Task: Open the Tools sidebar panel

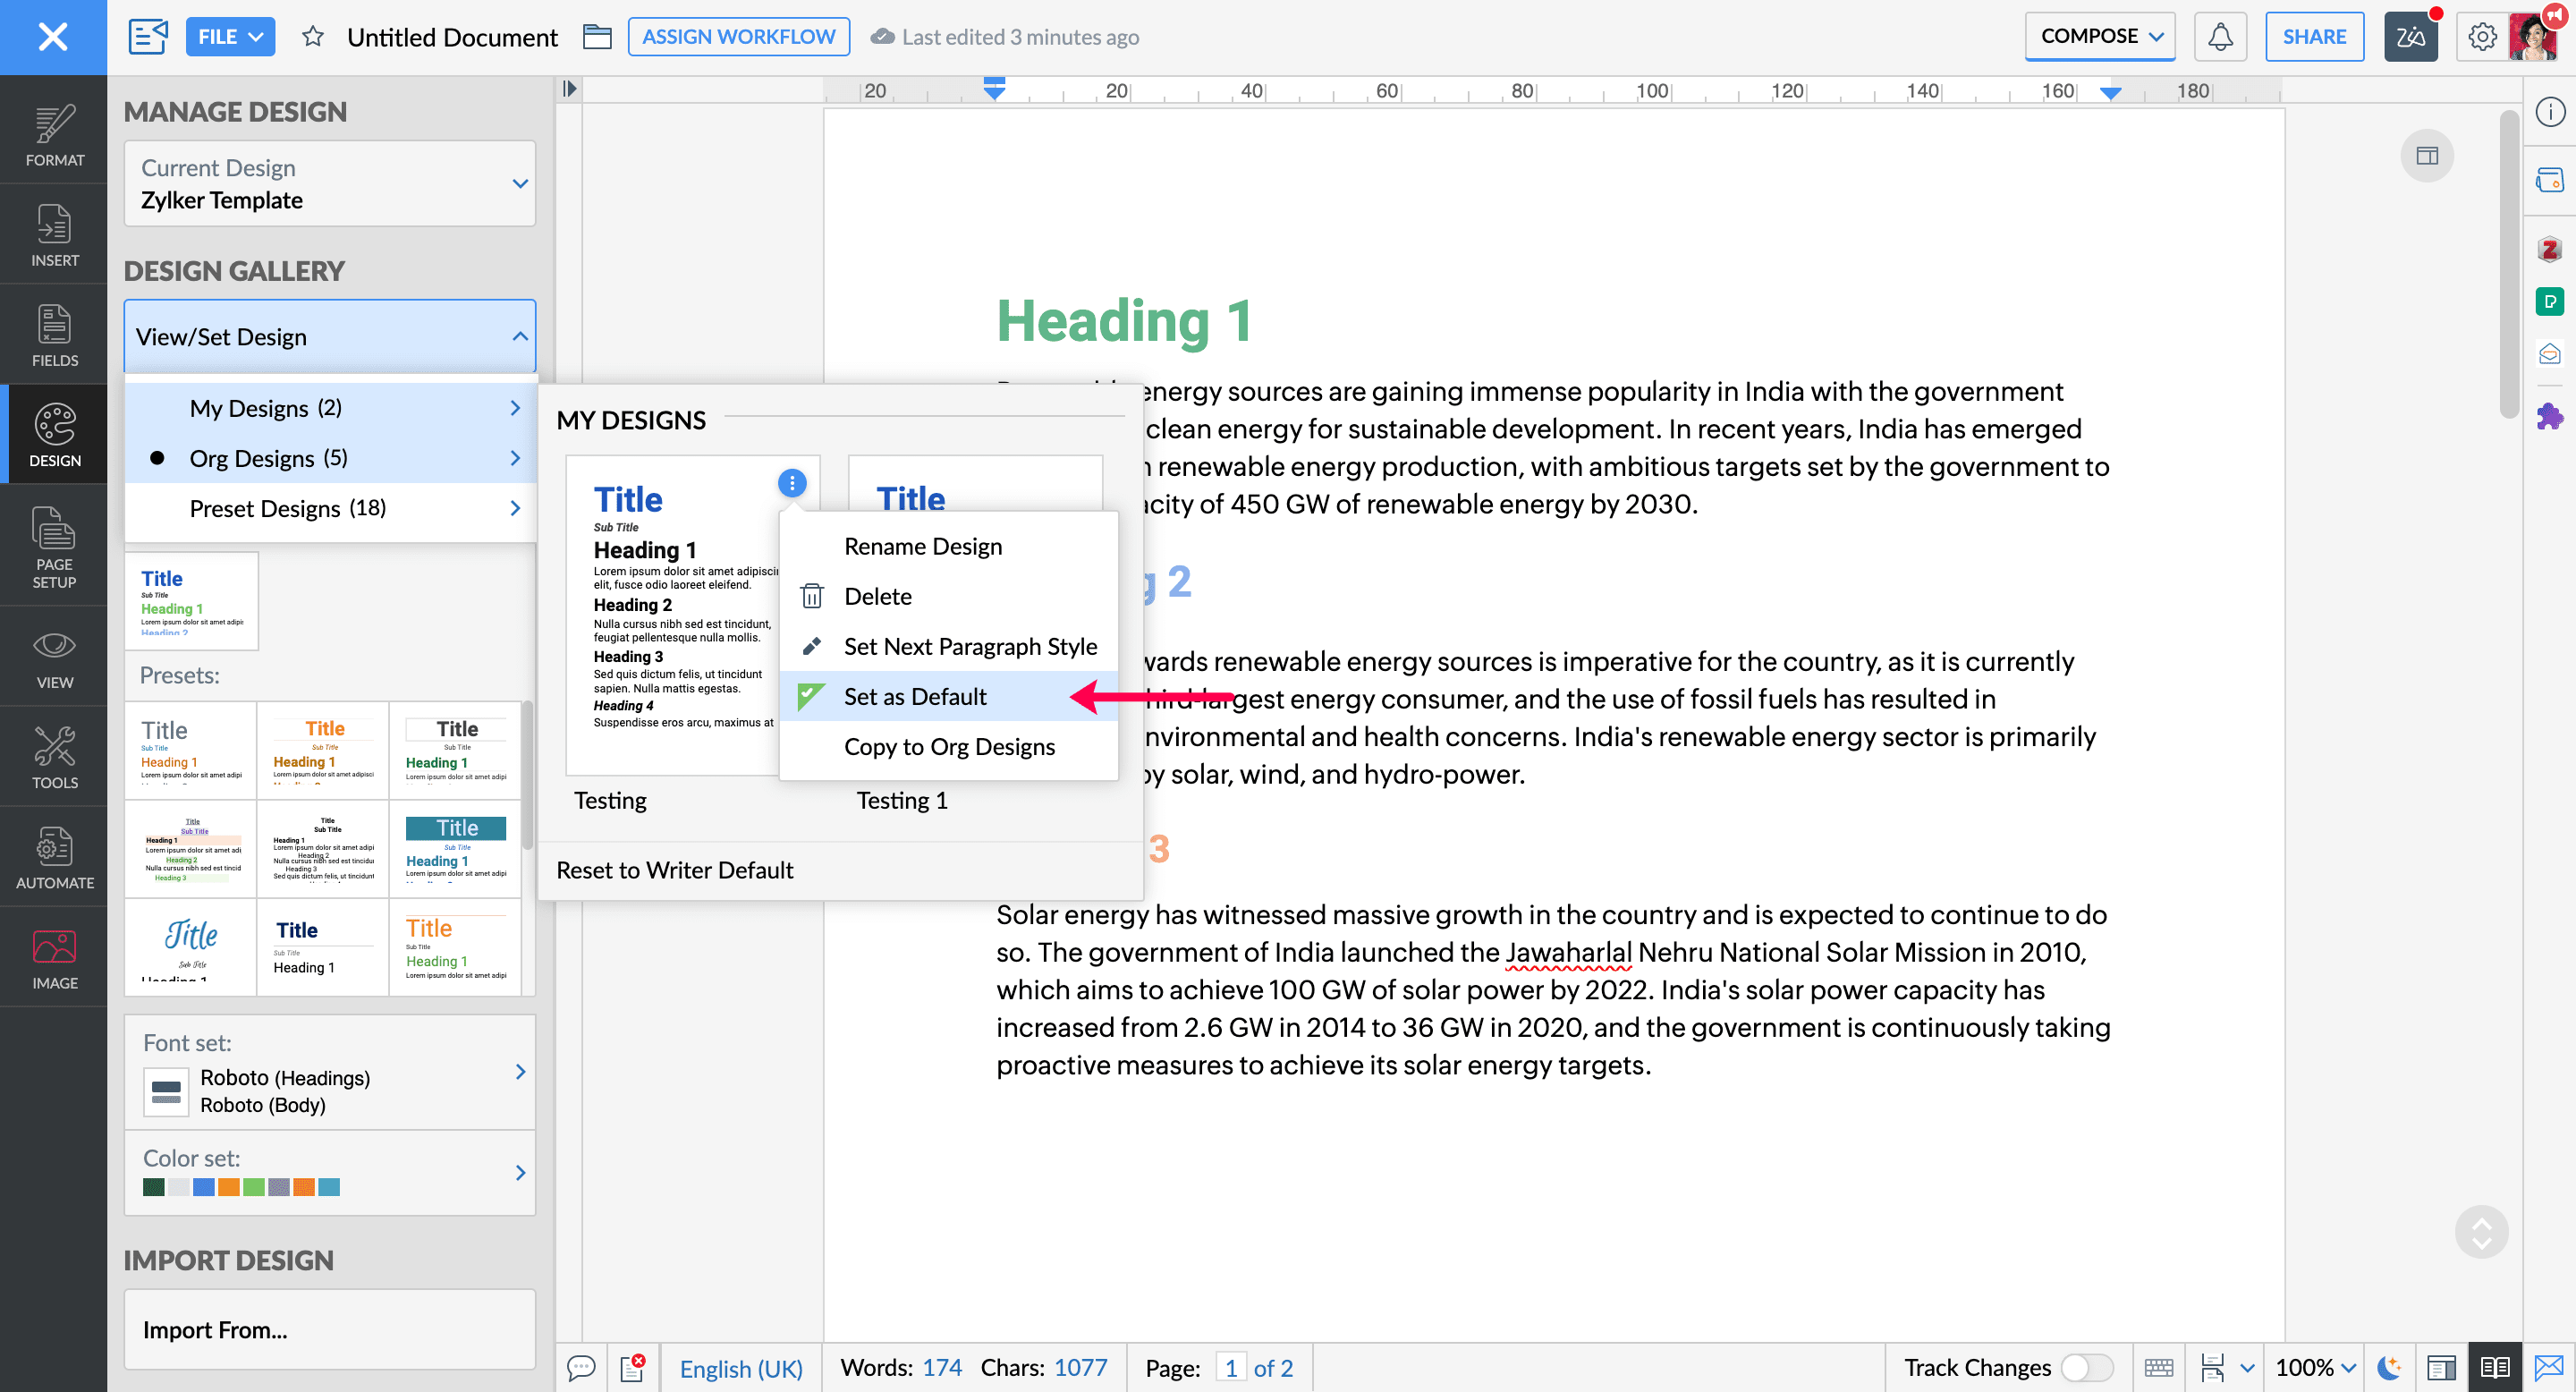Action: point(54,758)
